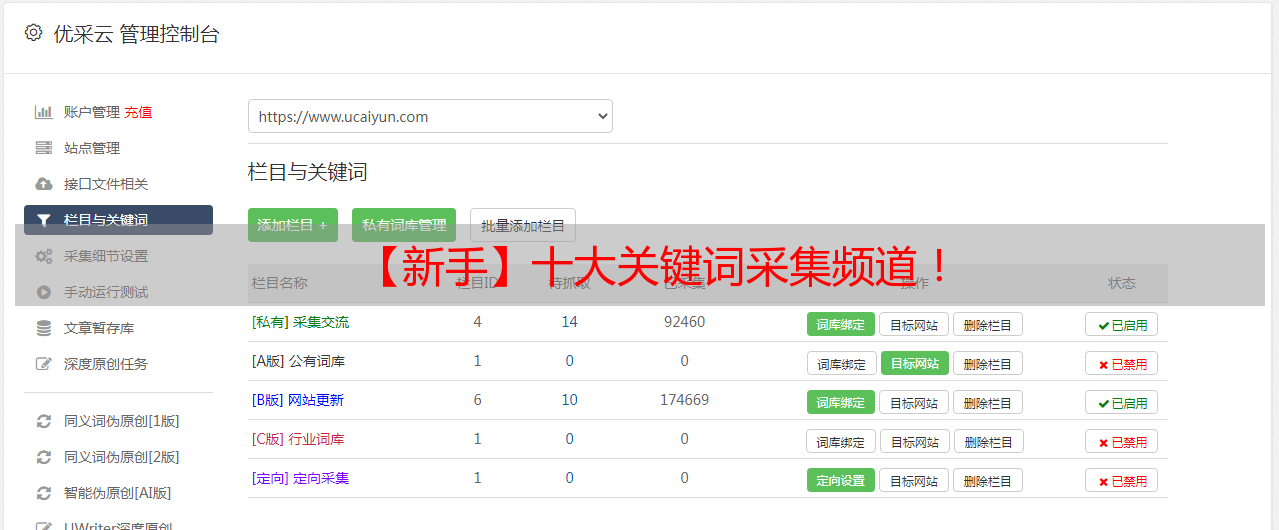
Task: Click the [私有] 采集交流 column name
Action: click(300, 322)
